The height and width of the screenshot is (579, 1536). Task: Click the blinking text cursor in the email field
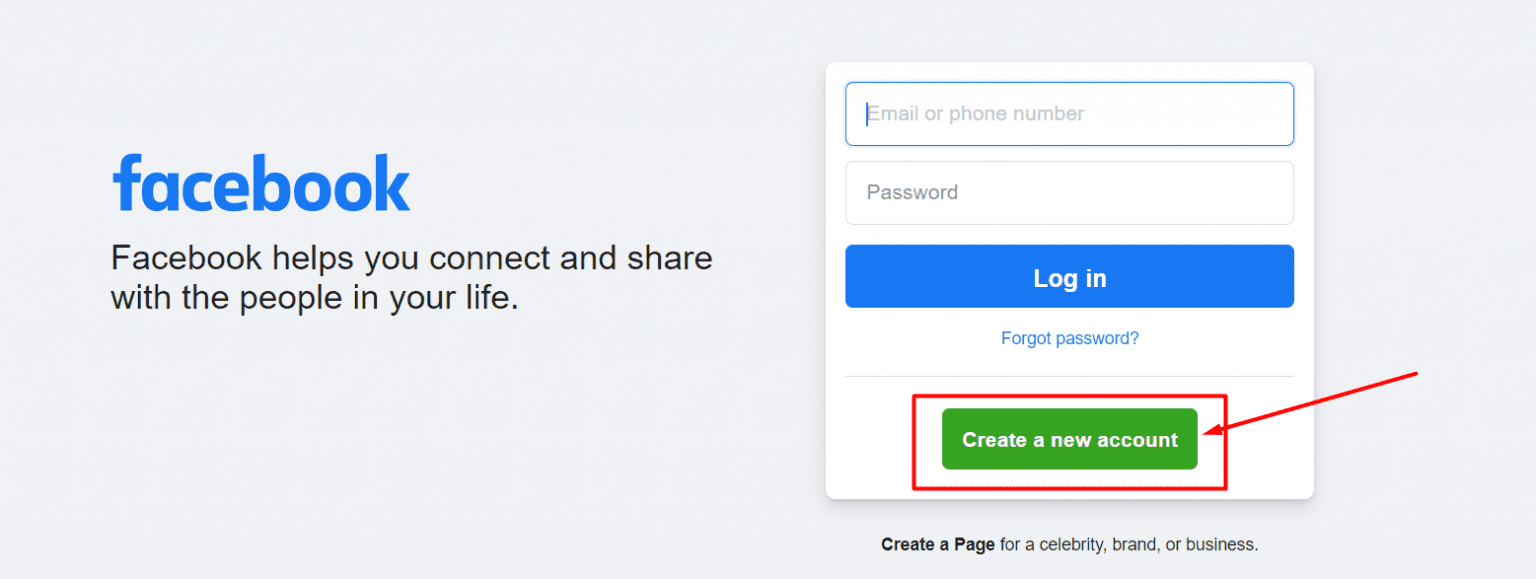point(867,114)
